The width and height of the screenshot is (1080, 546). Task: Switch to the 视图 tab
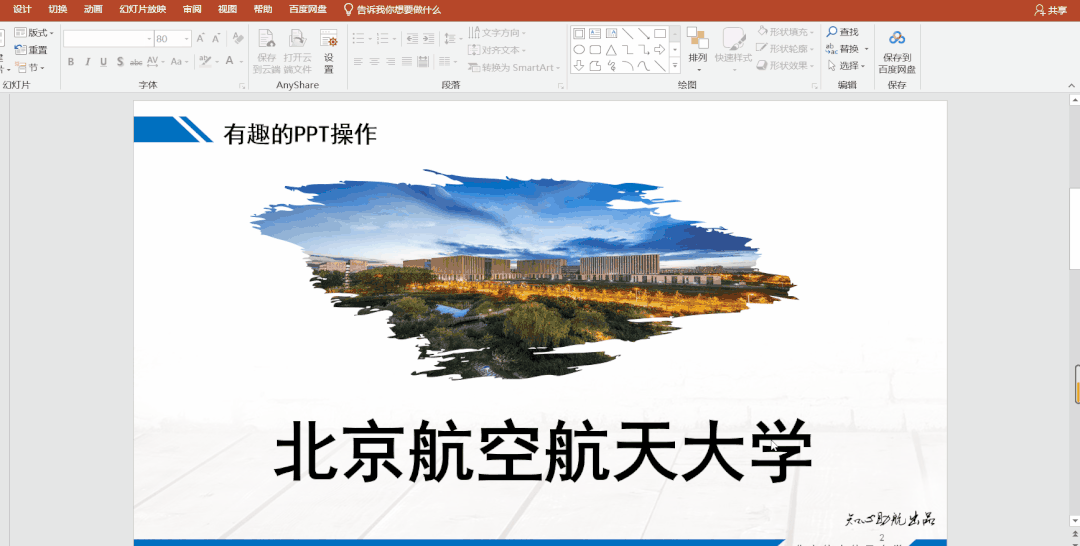point(227,10)
